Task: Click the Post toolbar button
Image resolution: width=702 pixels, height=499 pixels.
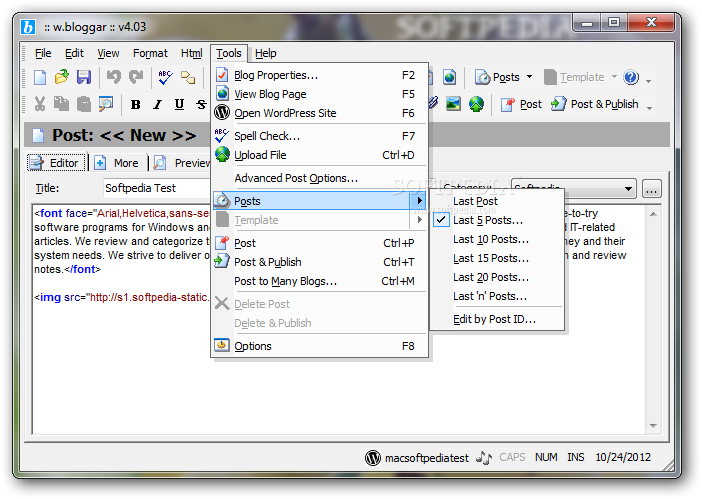Action: [521, 104]
